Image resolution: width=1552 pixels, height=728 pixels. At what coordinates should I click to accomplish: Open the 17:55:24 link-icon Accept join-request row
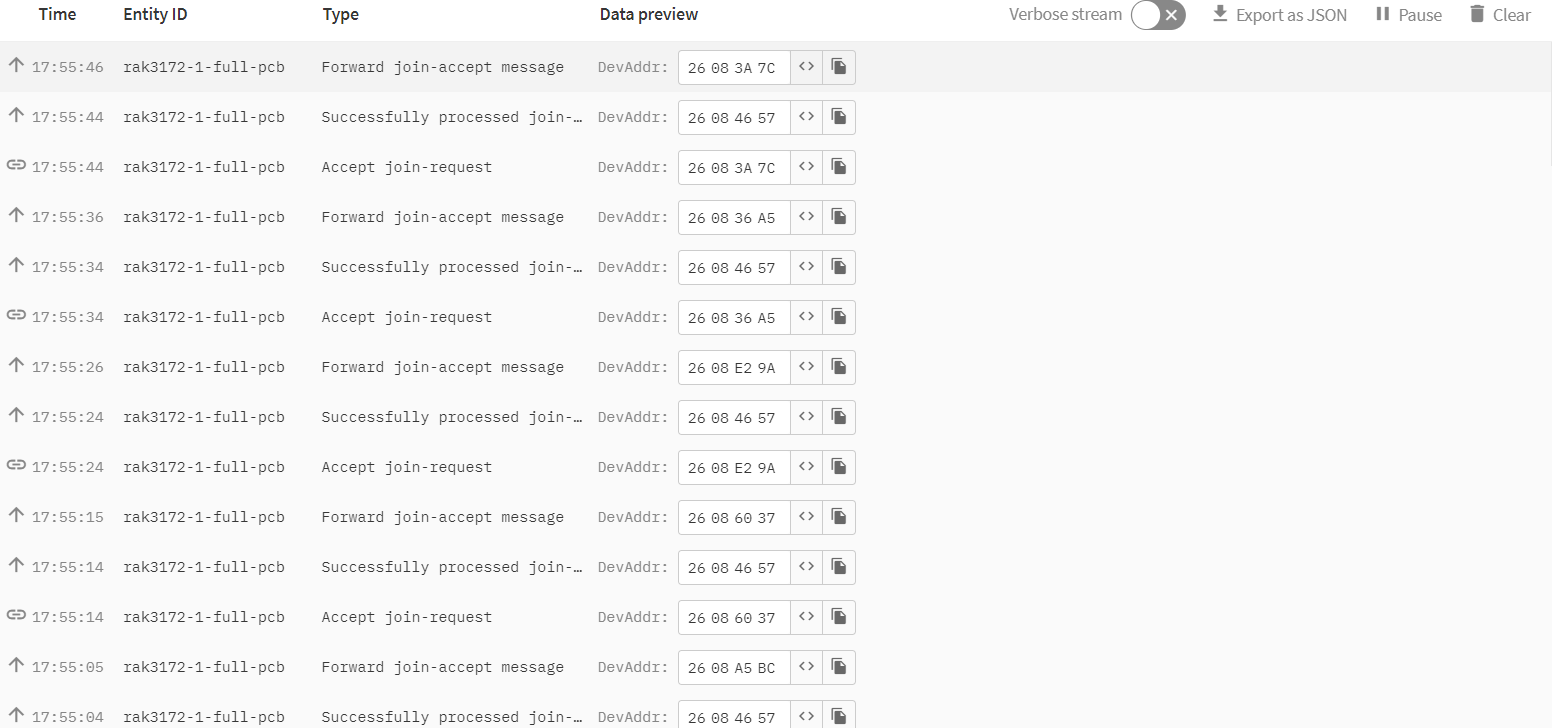click(406, 467)
